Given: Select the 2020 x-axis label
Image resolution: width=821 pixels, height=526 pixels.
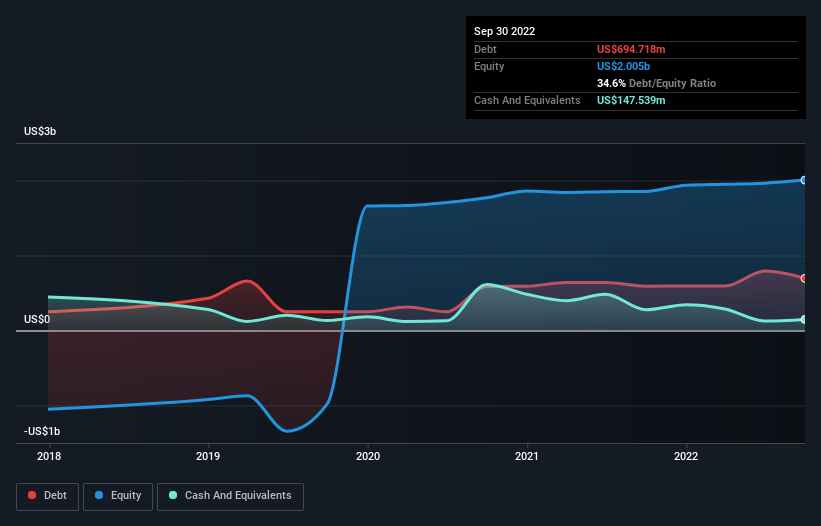Looking at the screenshot, I should (368, 456).
